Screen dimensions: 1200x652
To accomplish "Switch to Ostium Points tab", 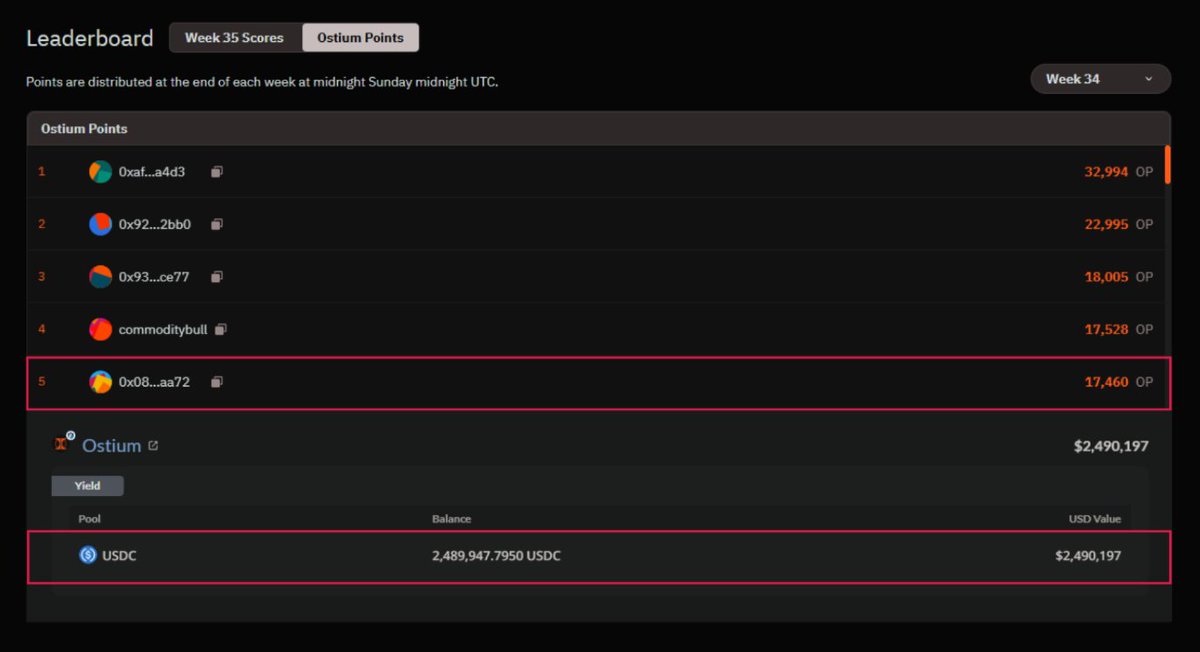I will tap(361, 38).
